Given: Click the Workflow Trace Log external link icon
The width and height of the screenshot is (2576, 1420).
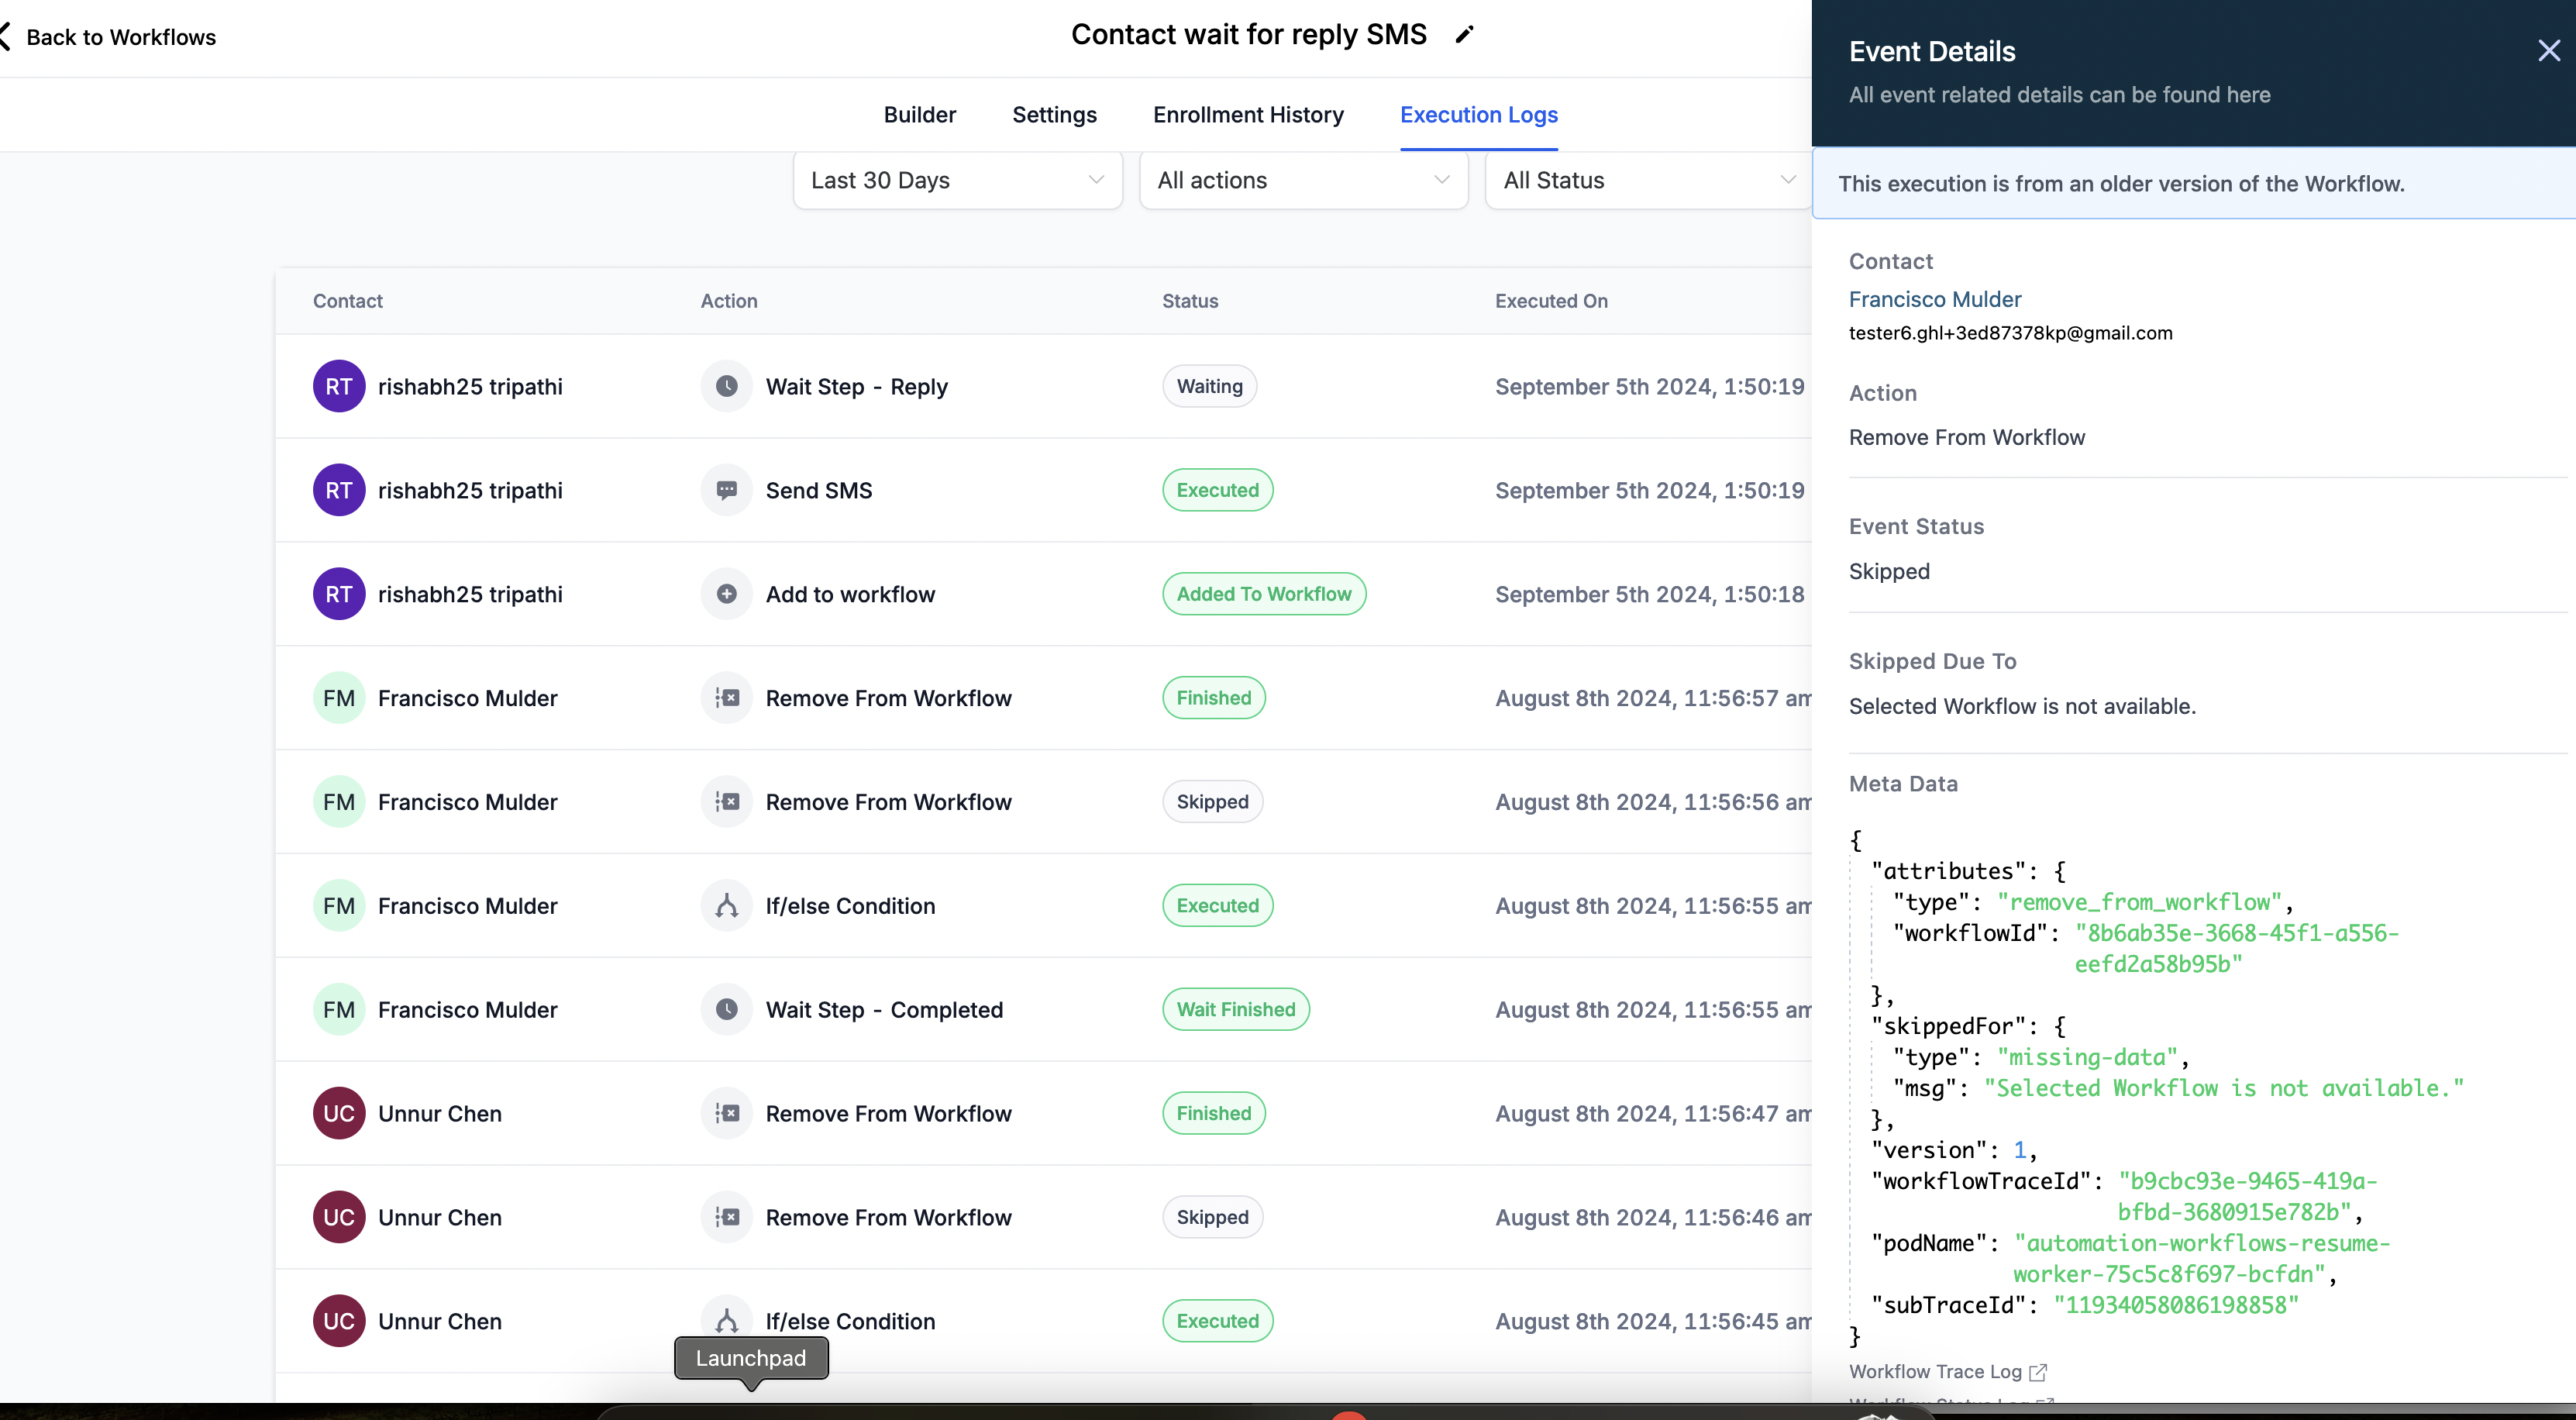Looking at the screenshot, I should (2038, 1372).
